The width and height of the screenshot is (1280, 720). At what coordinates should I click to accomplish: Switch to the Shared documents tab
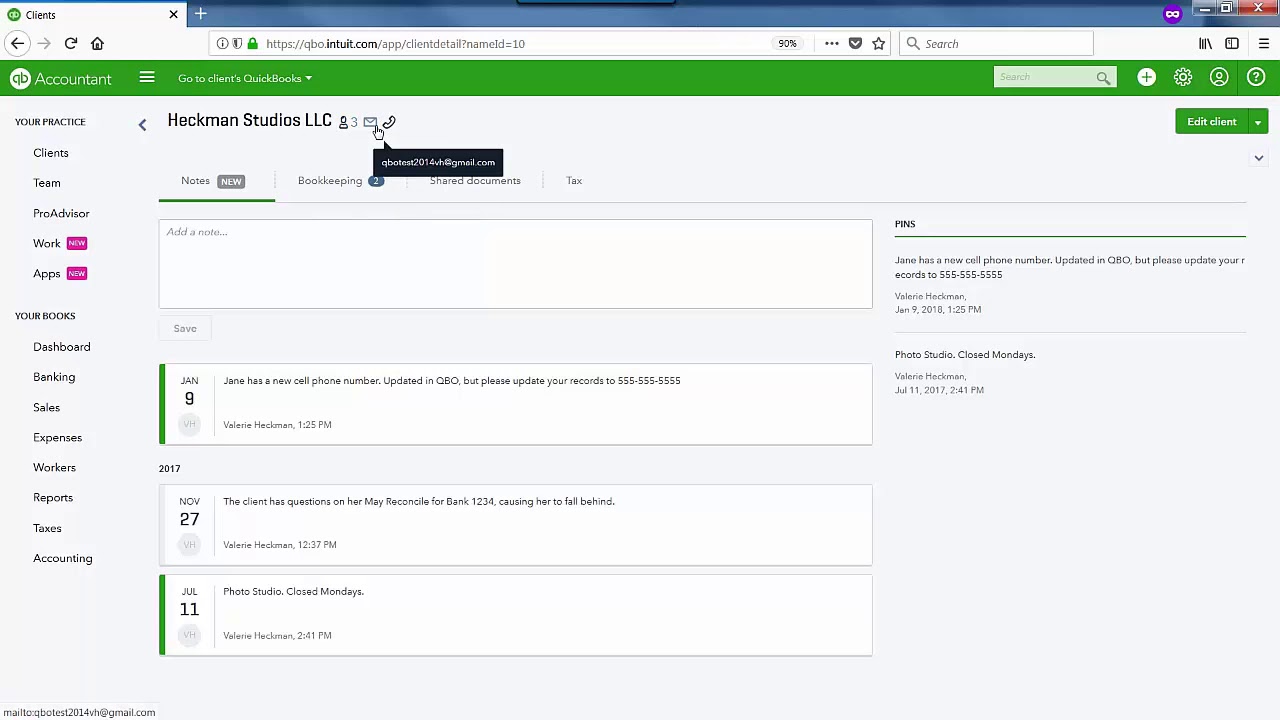pyautogui.click(x=475, y=181)
